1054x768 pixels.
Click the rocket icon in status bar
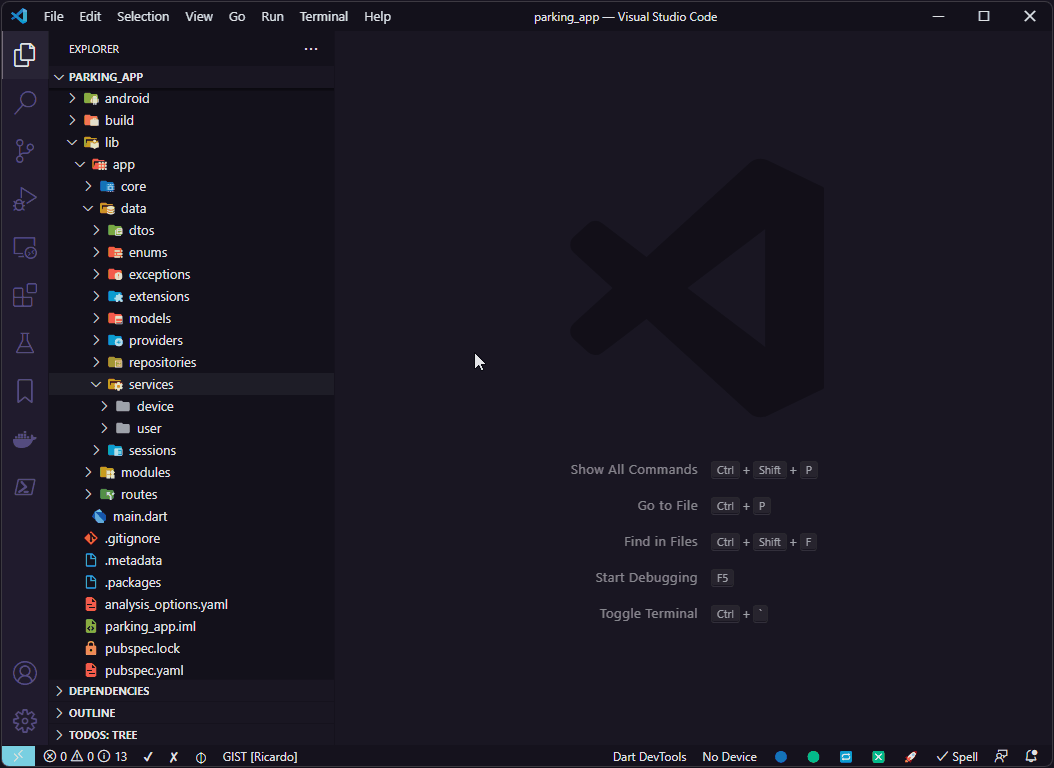click(x=911, y=757)
